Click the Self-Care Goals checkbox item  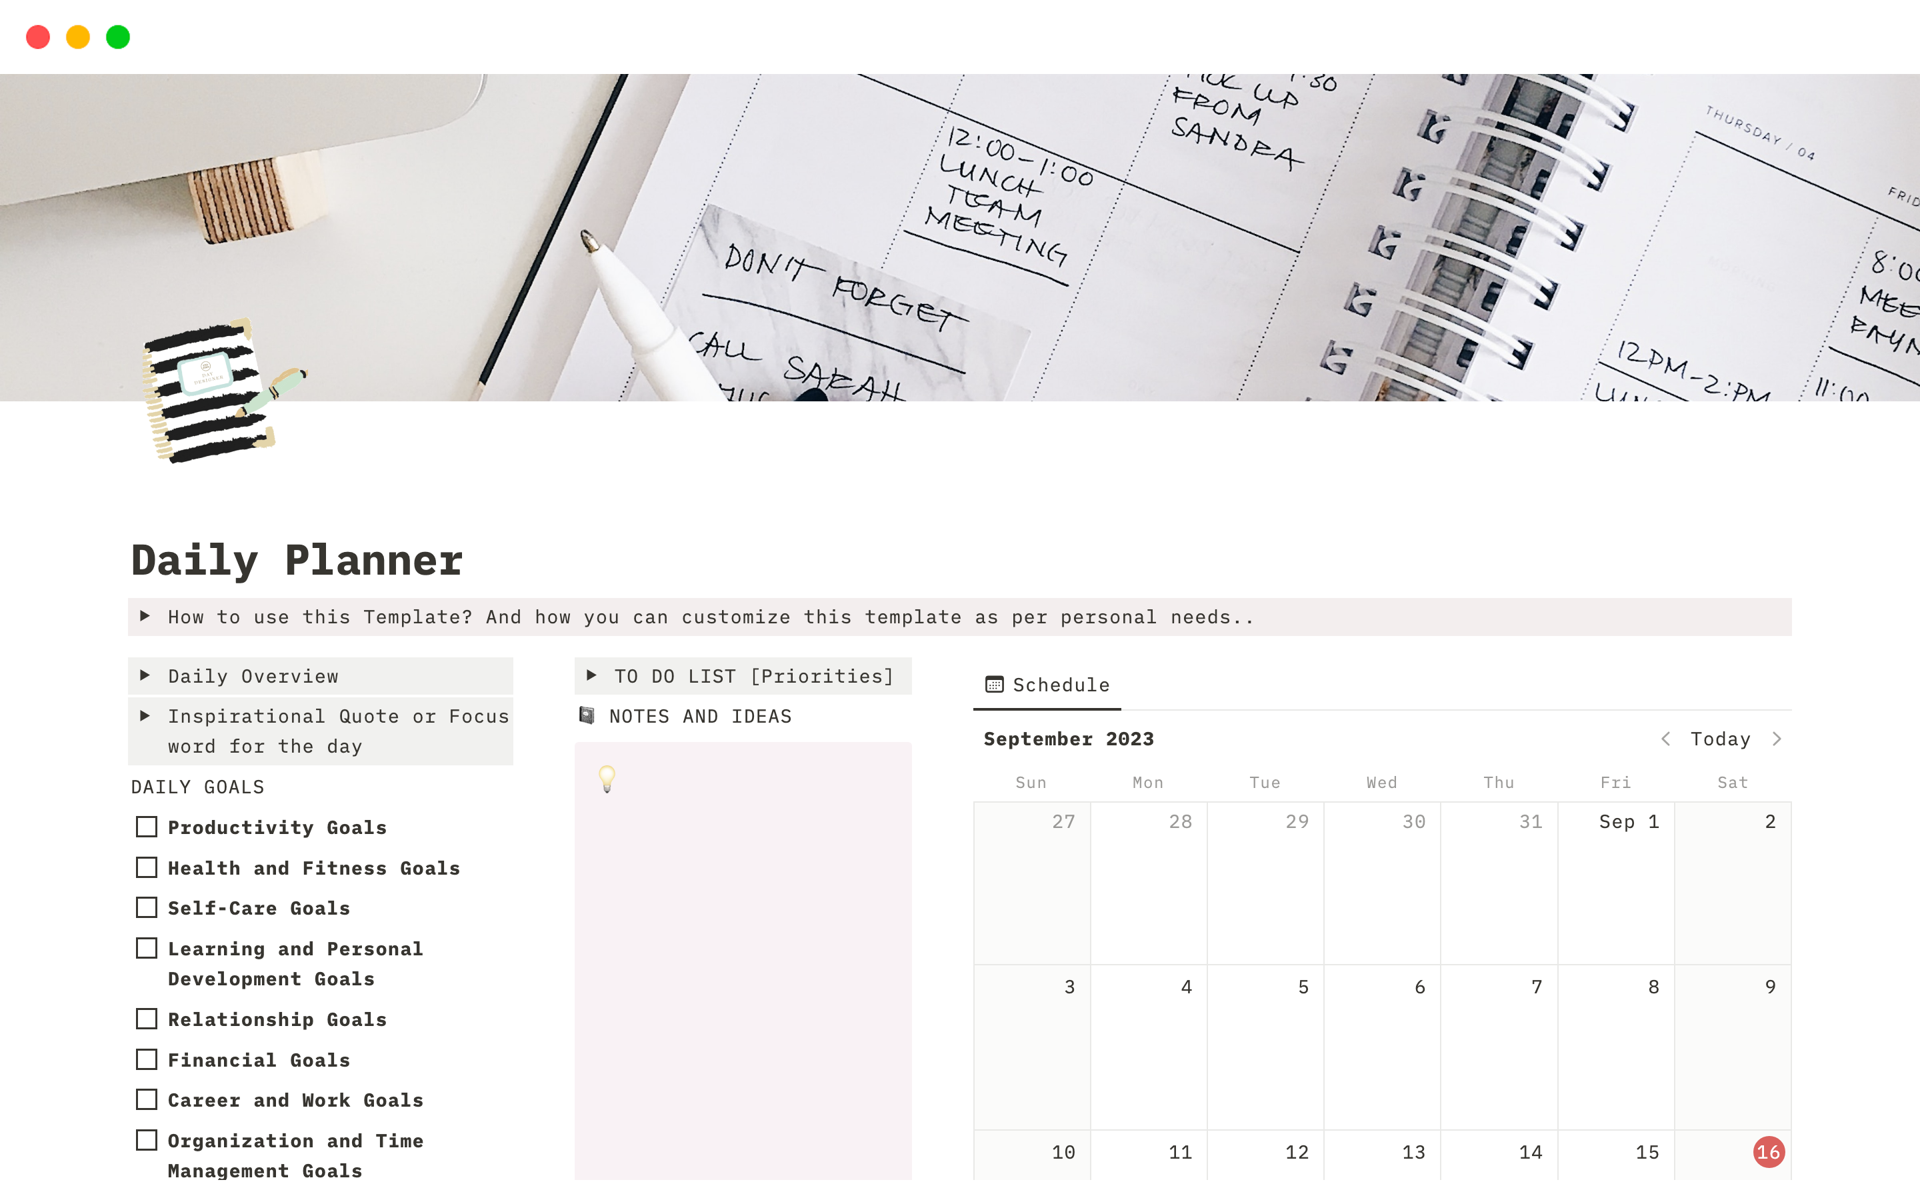point(147,908)
